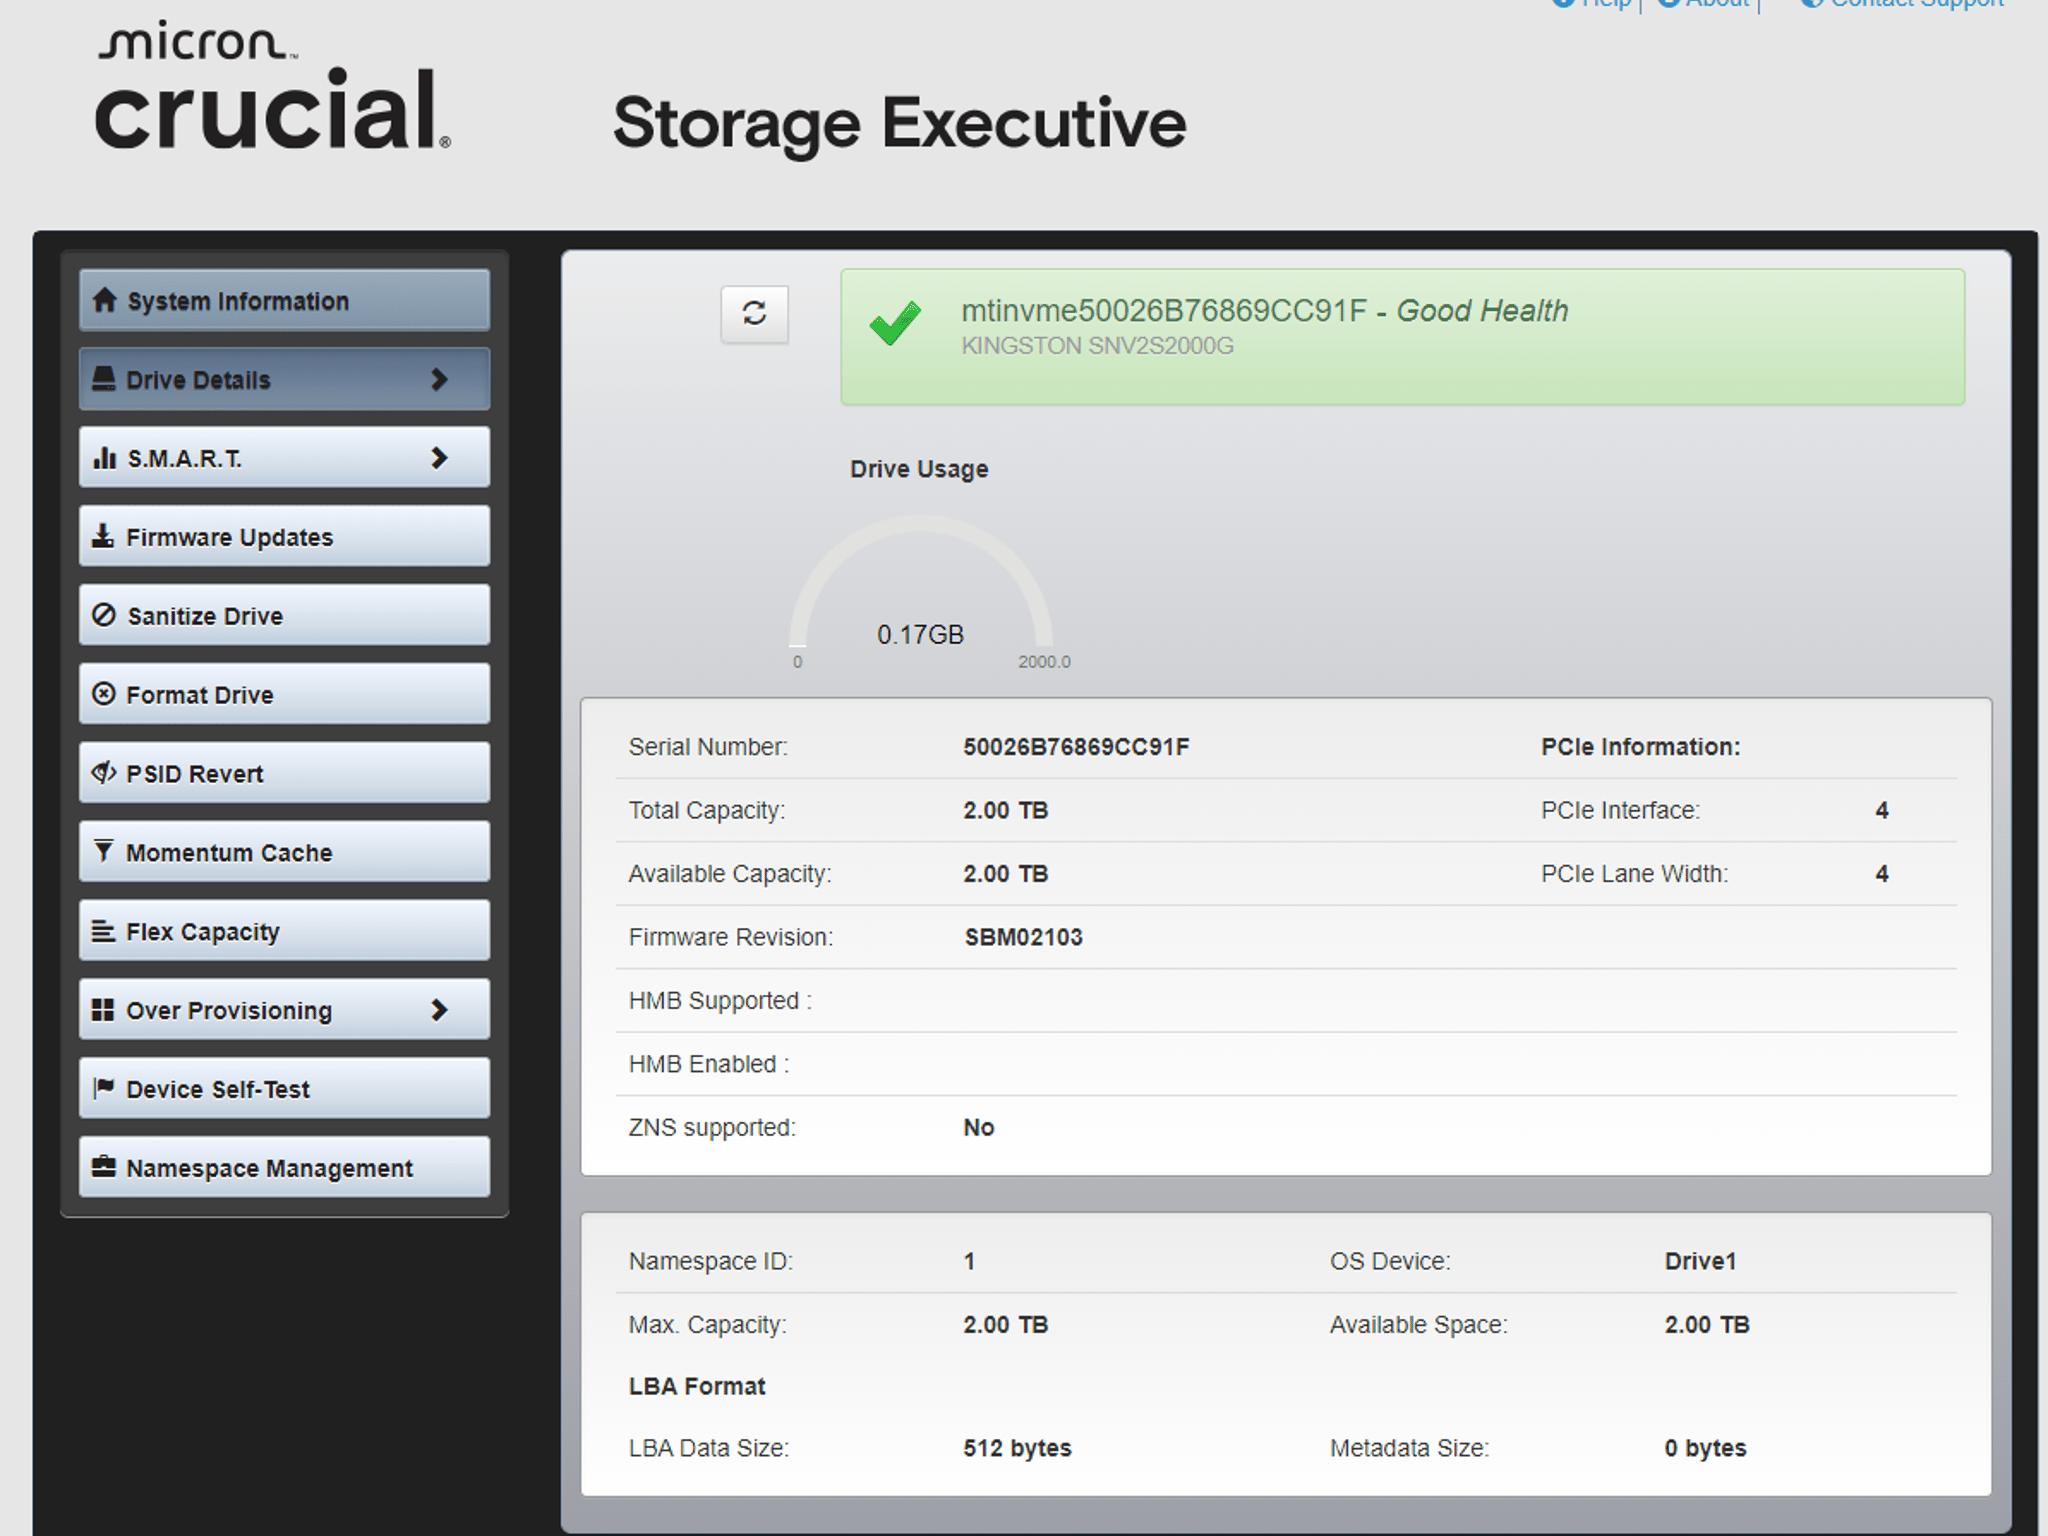Click the HMB Supported label
This screenshot has height=1536, width=2048.
pyautogui.click(x=720, y=1001)
